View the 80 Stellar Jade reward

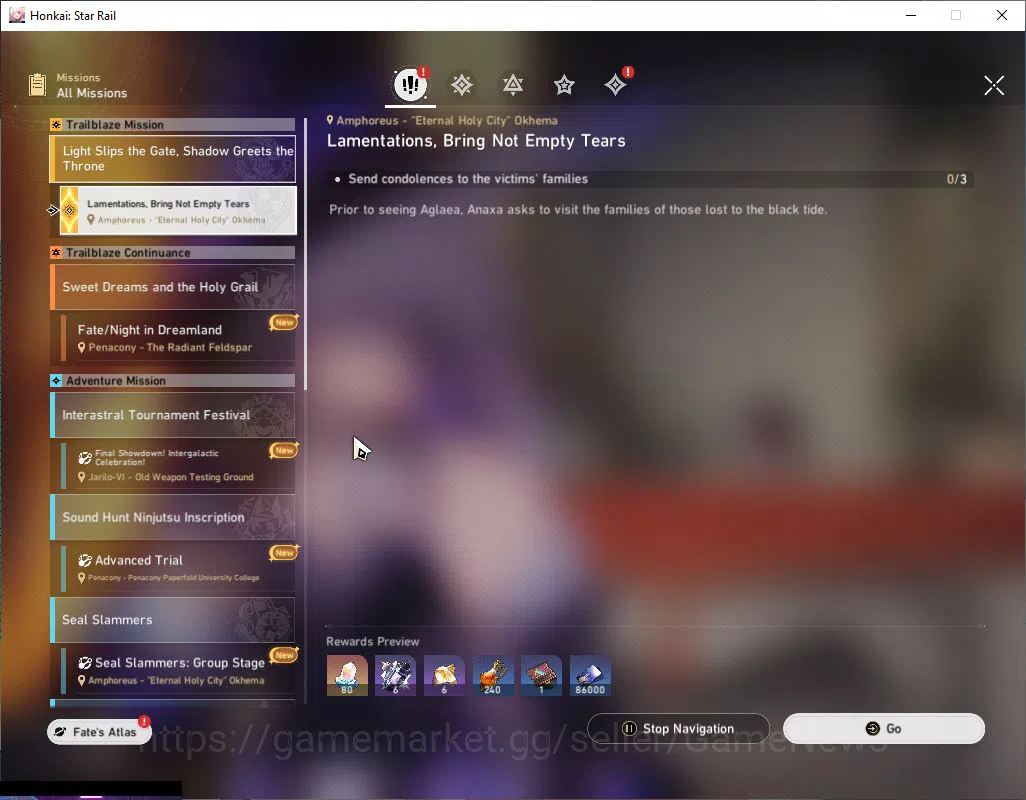point(347,676)
